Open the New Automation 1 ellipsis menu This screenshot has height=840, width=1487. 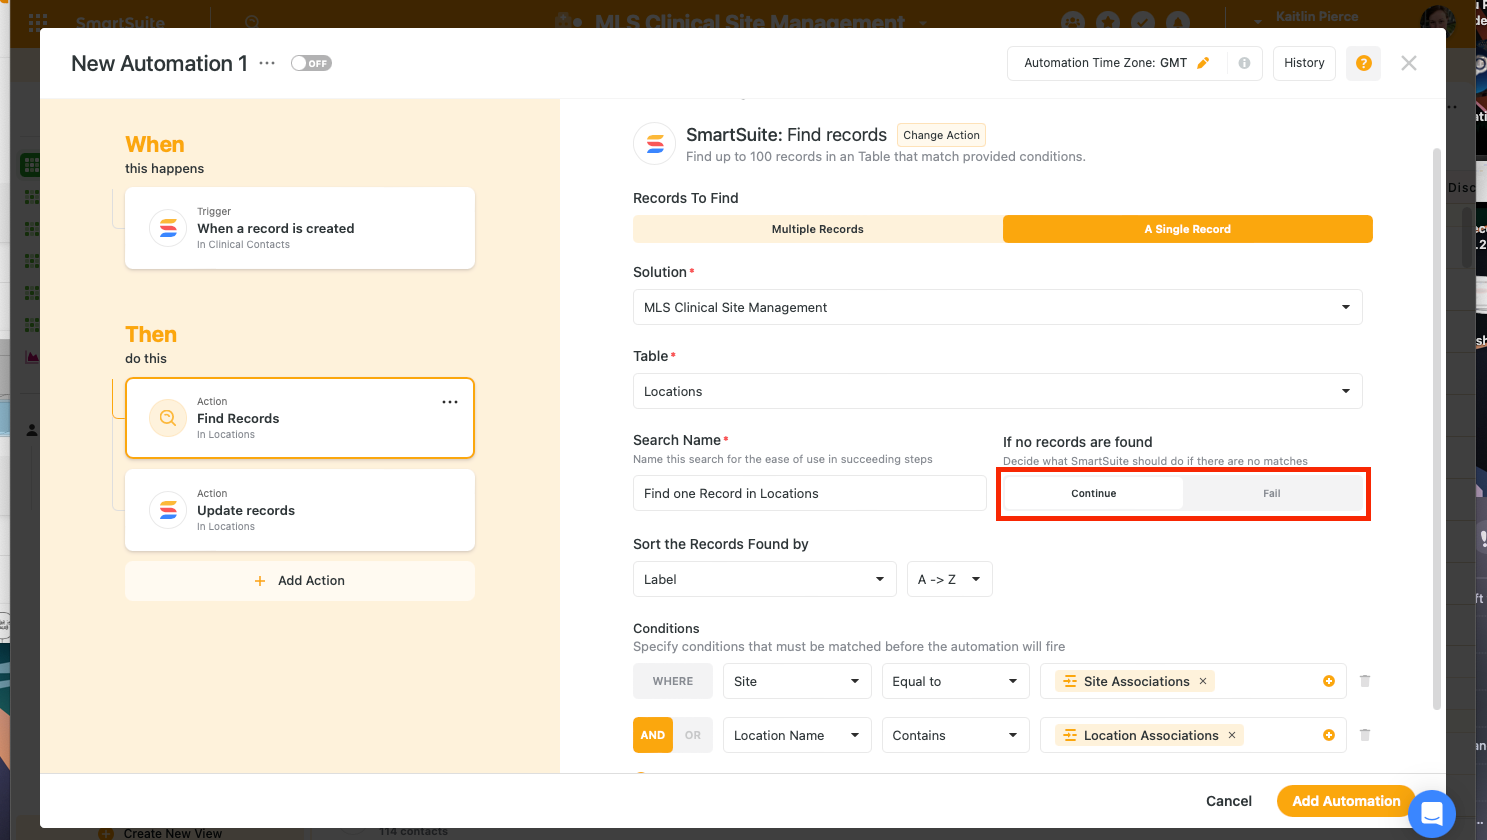[267, 63]
